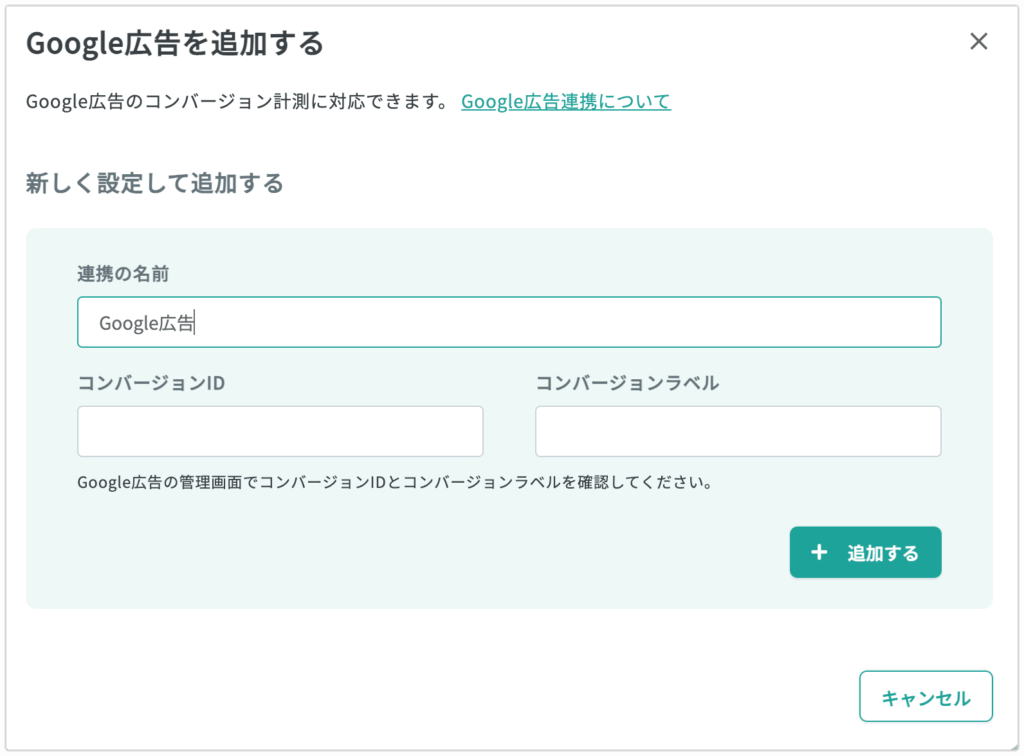Select the コンバージョンID input field

(280, 431)
